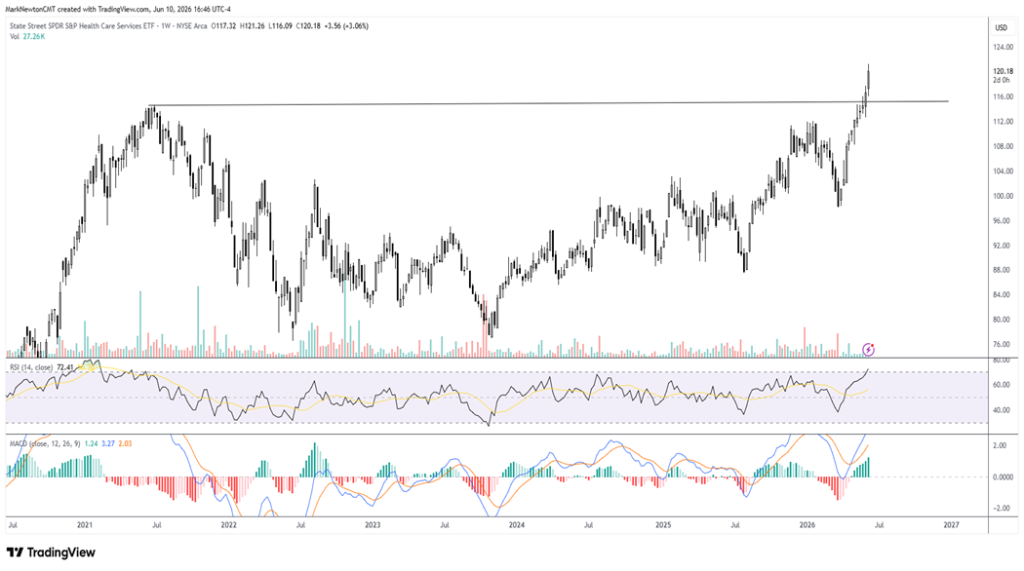Image resolution: width=1024 pixels, height=571 pixels.
Task: Select the RSI (14, close) indicator label
Action: click(31, 368)
